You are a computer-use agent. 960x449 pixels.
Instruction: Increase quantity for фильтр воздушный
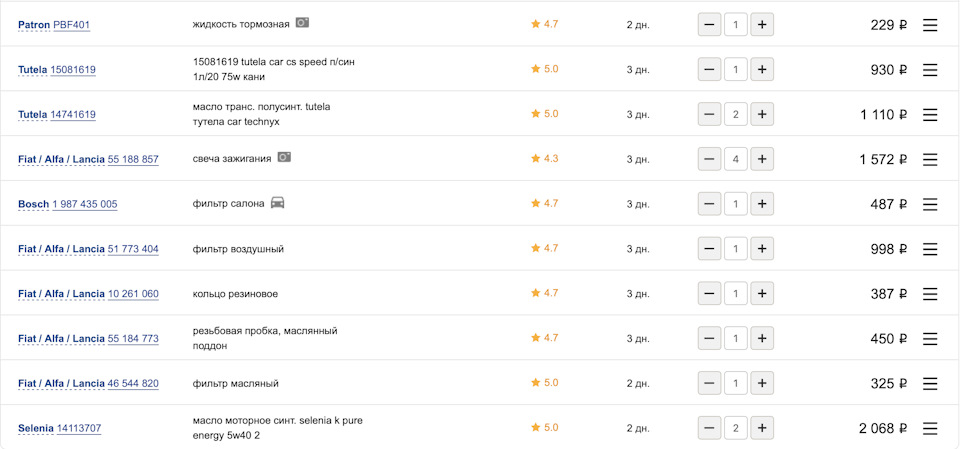pos(762,249)
